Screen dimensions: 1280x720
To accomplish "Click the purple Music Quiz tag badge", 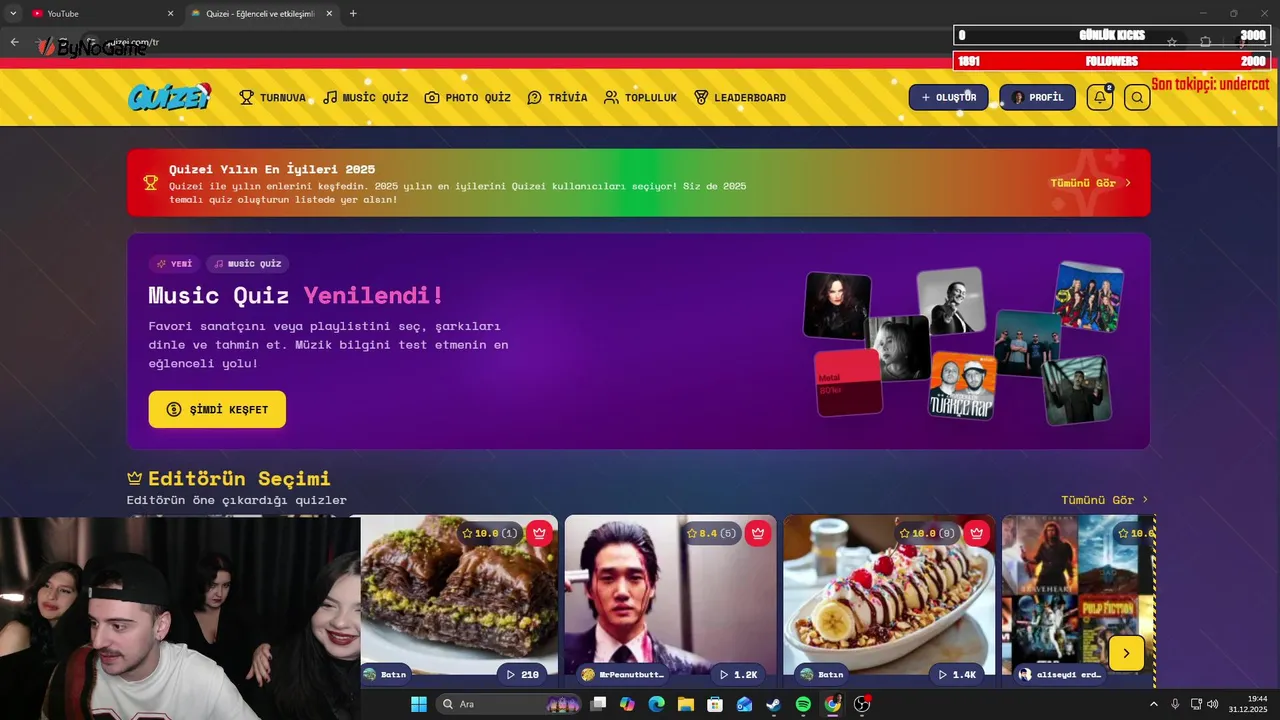I will 248,264.
